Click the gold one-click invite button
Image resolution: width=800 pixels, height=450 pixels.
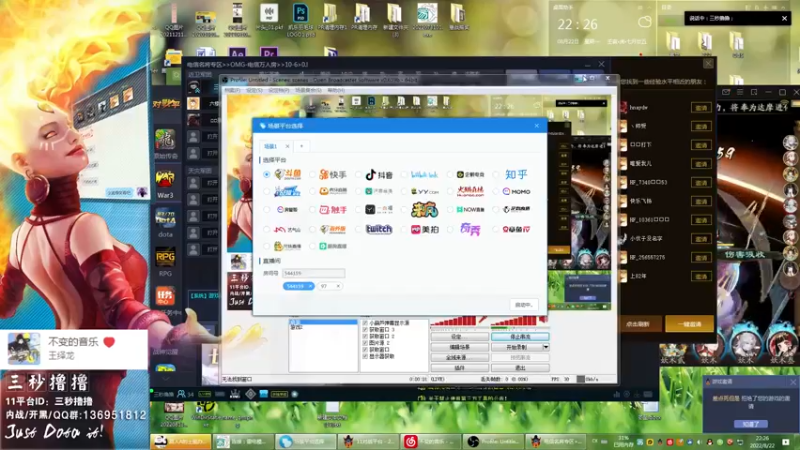point(689,324)
